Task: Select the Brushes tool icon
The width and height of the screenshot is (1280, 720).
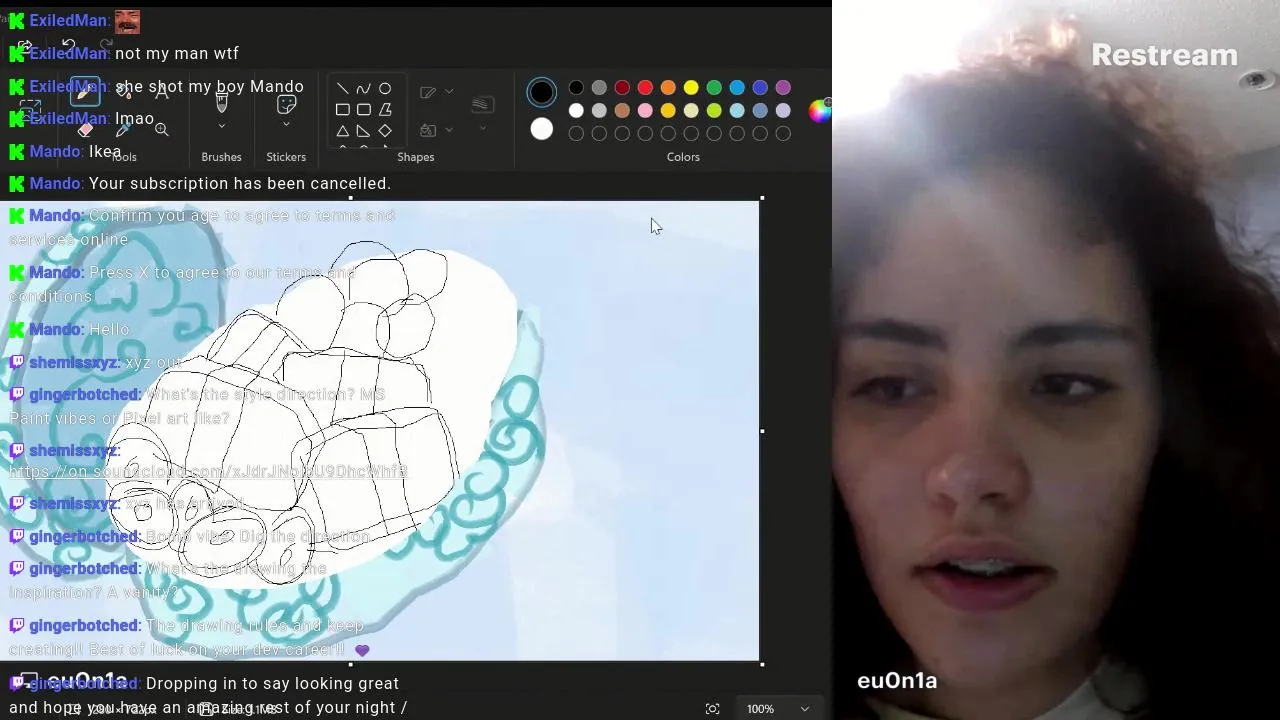Action: 221,103
